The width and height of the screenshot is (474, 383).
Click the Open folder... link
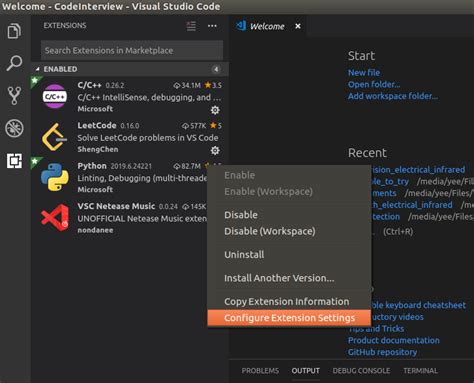pyautogui.click(x=374, y=84)
